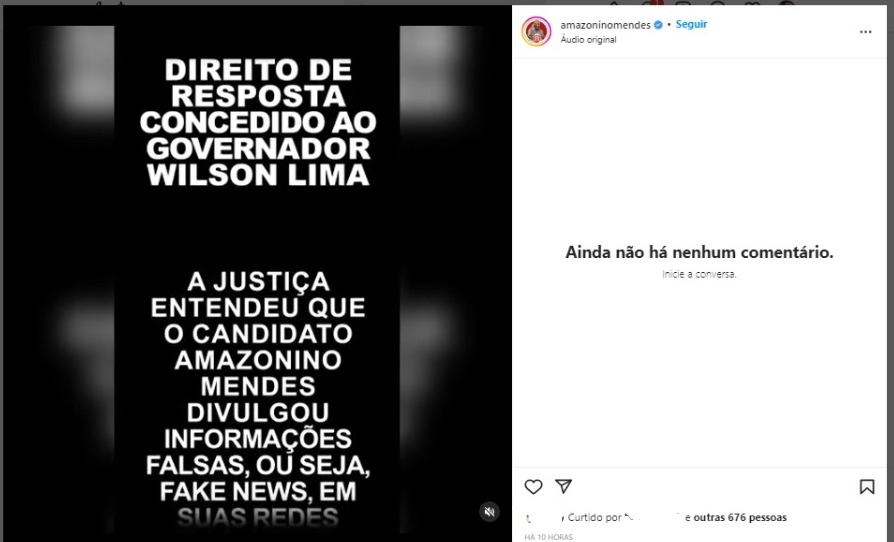Save the post with the bookmark icon
The image size is (894, 542).
[x=867, y=487]
